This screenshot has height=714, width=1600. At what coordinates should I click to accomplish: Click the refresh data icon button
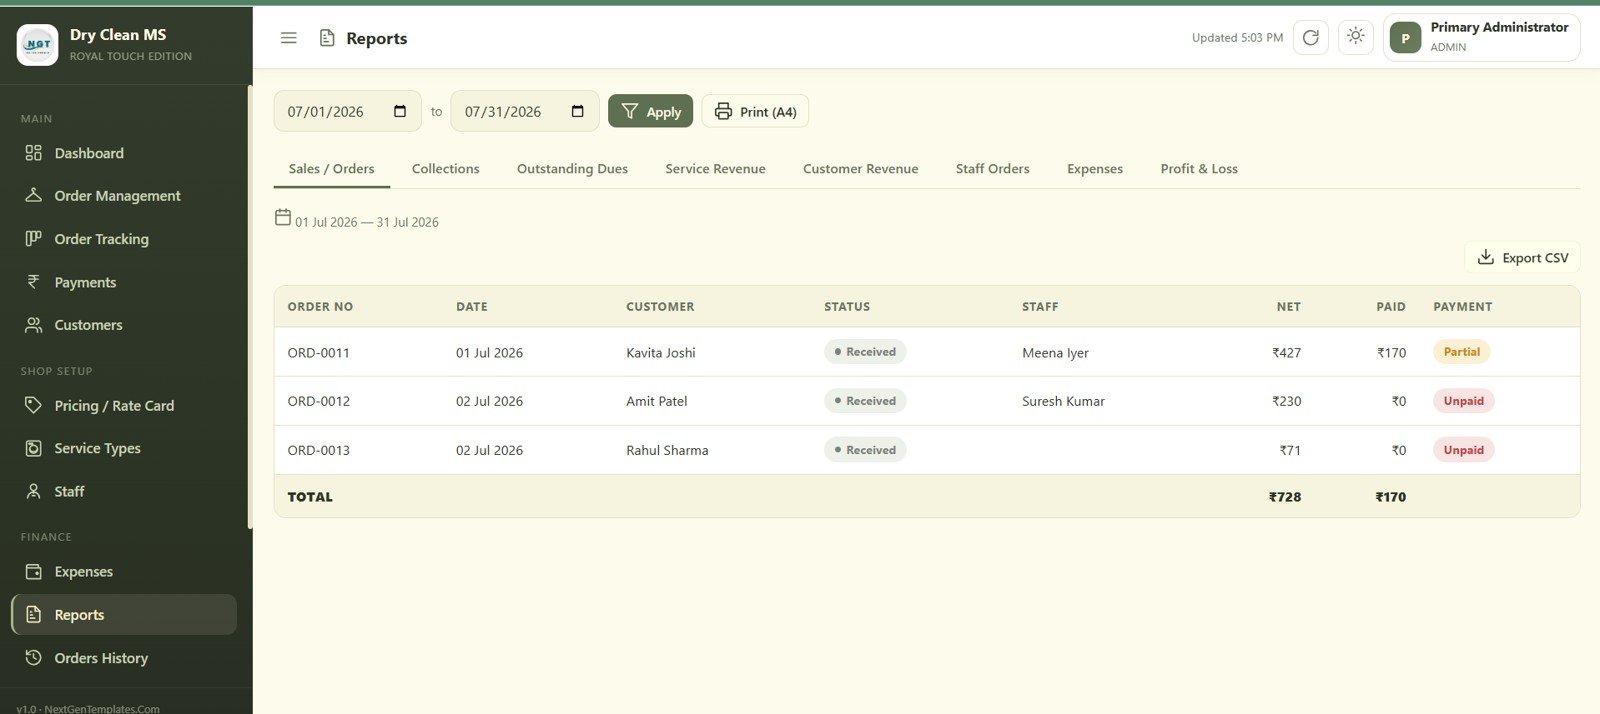[x=1310, y=38]
